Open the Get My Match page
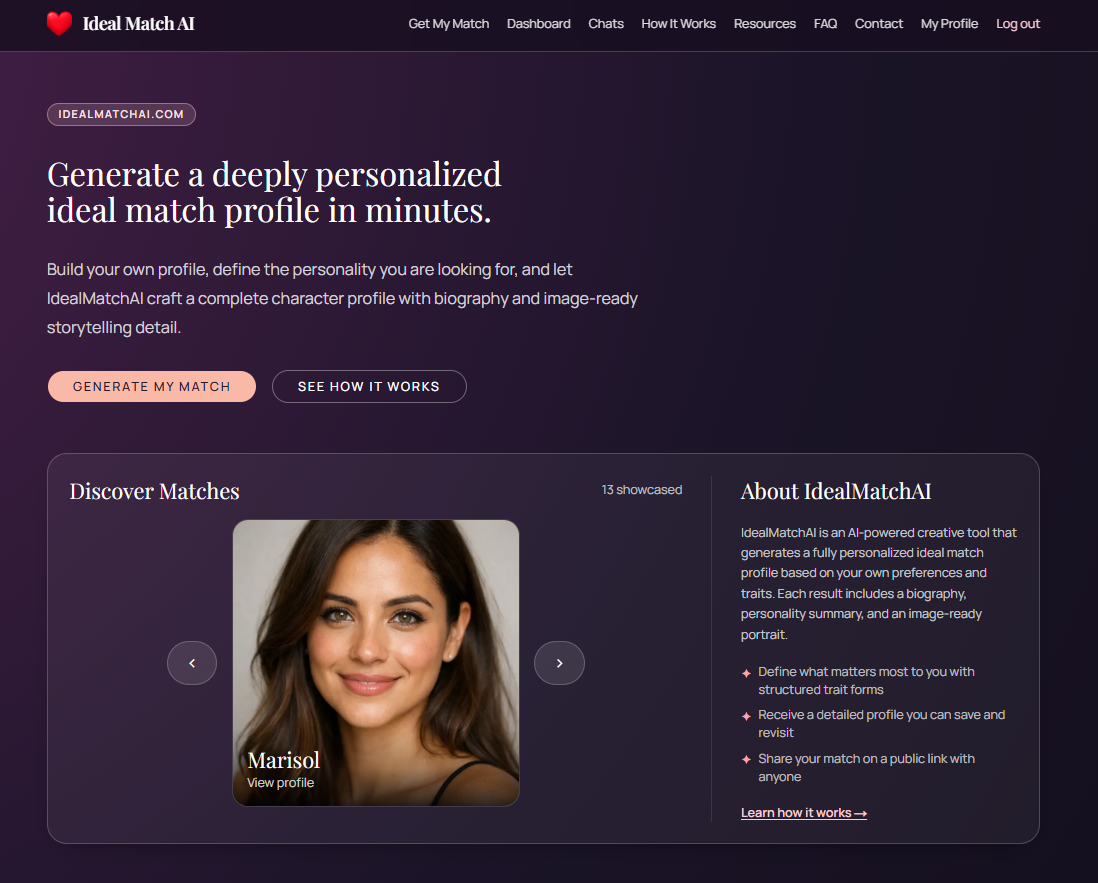 [449, 24]
